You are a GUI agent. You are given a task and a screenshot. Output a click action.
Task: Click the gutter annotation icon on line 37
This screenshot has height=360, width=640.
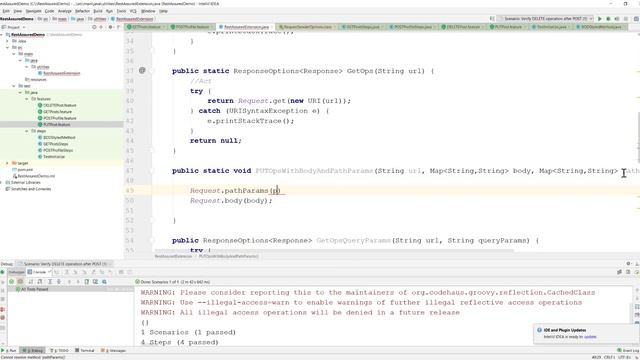tap(142, 70)
